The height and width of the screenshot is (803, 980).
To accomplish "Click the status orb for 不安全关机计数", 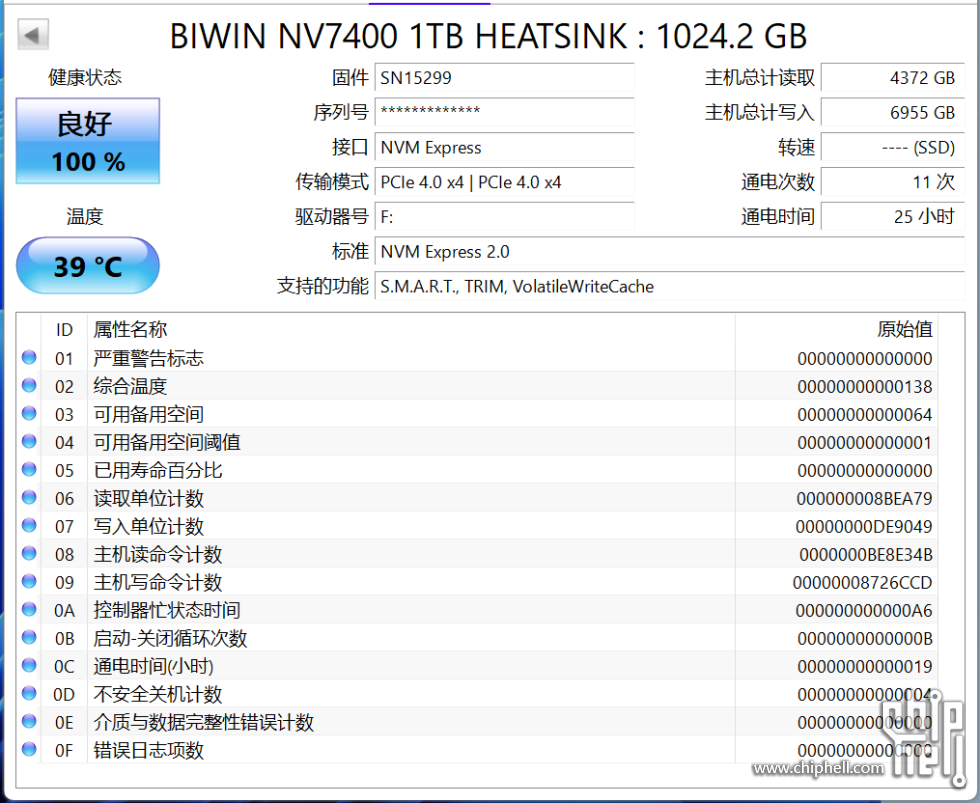I will pyautogui.click(x=29, y=694).
